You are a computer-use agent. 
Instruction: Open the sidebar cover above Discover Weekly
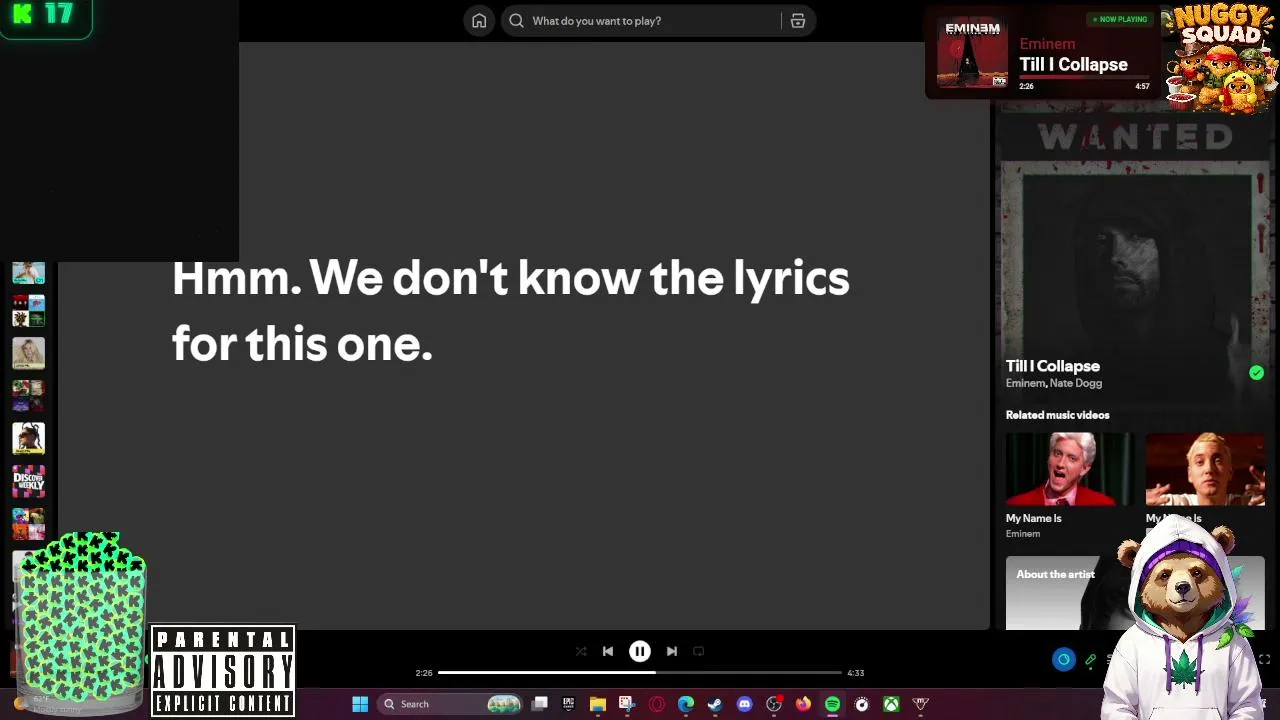29,439
